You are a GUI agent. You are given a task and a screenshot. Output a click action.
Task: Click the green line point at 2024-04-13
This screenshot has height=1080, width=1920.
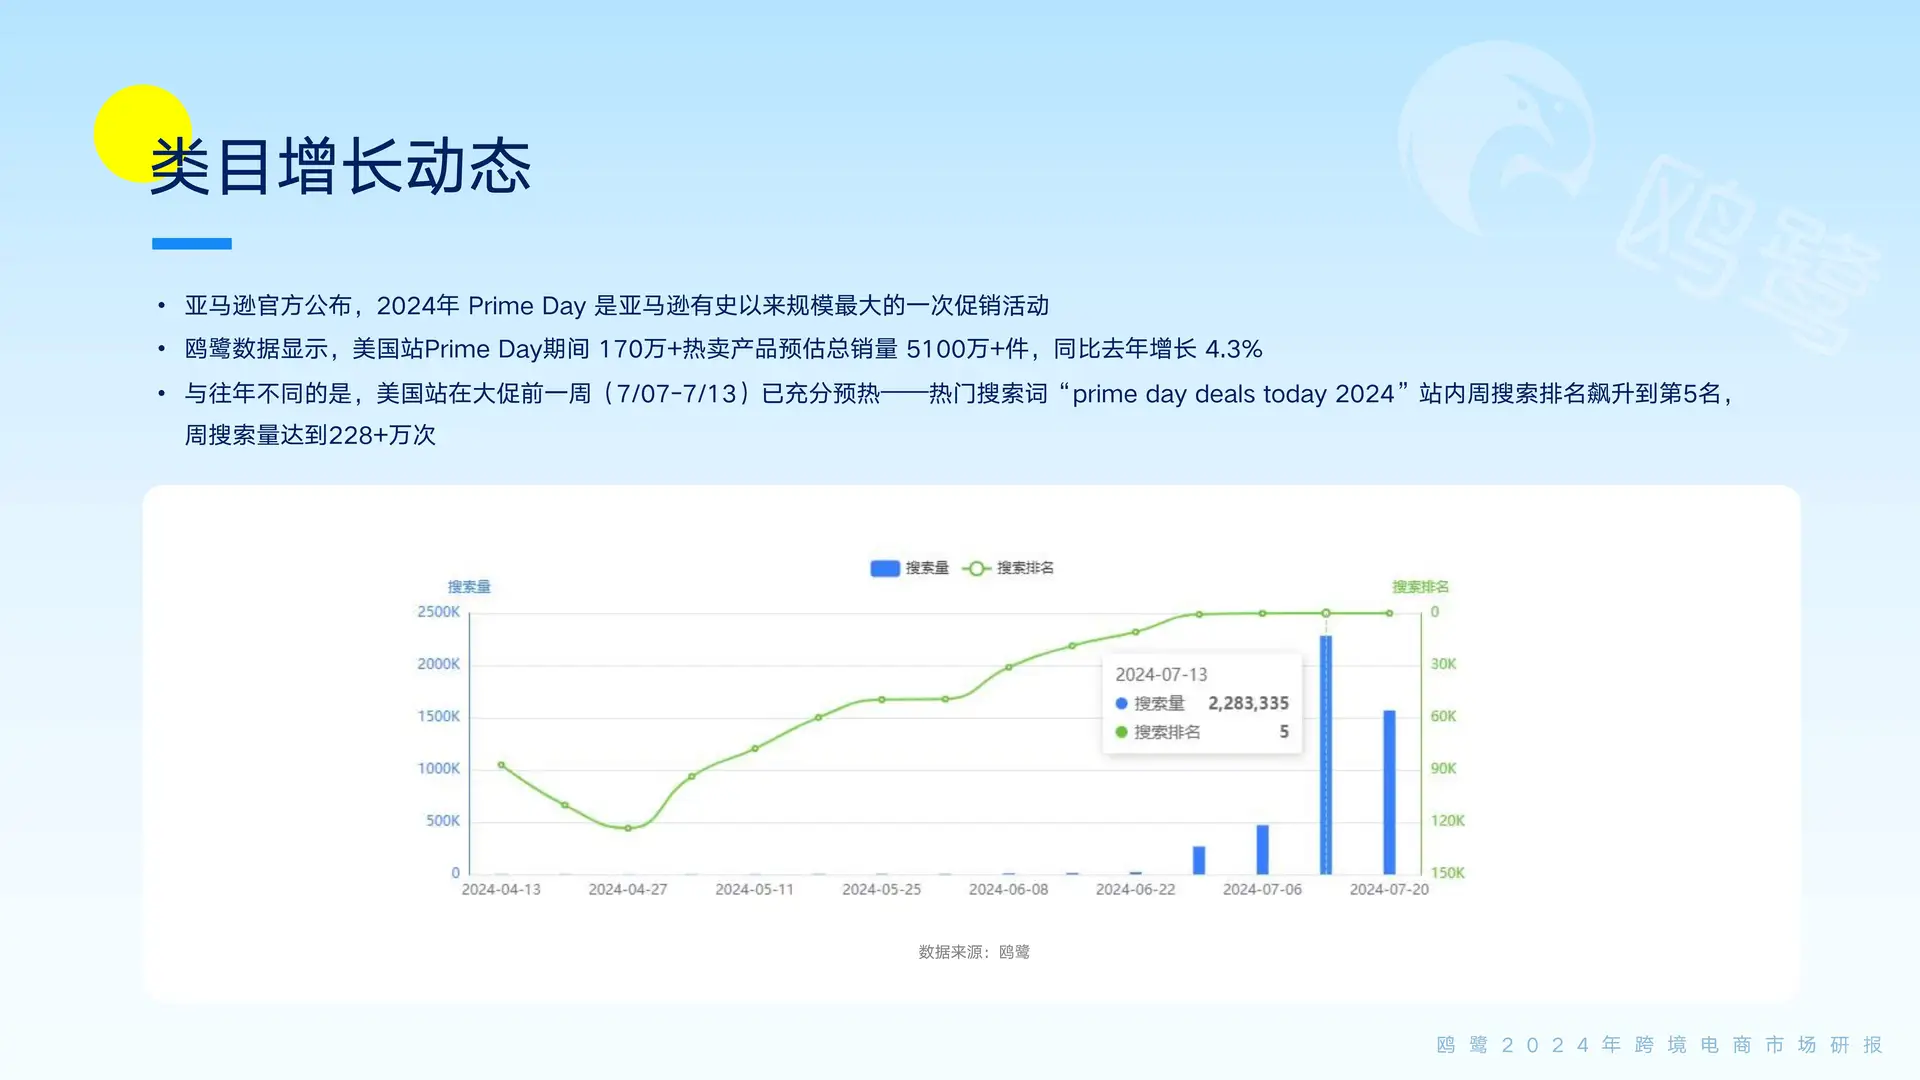[x=501, y=765]
